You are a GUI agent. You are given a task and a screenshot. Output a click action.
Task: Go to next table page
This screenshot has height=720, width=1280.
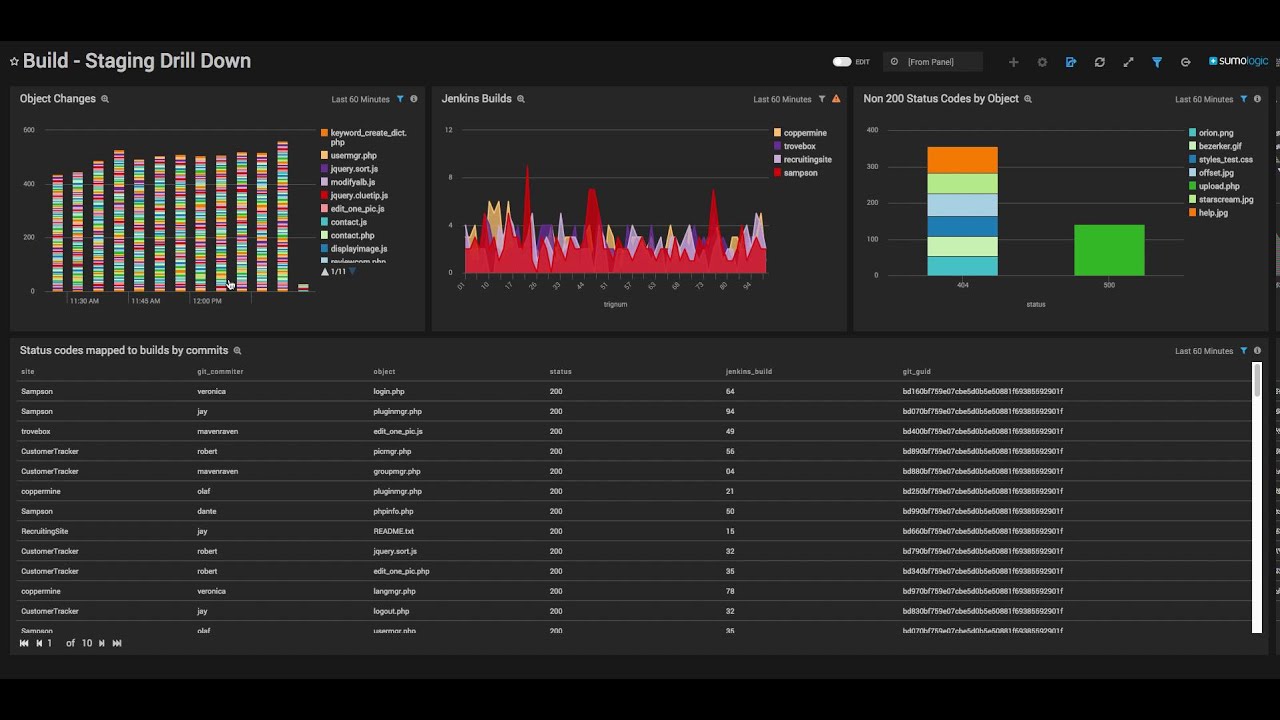tap(101, 643)
